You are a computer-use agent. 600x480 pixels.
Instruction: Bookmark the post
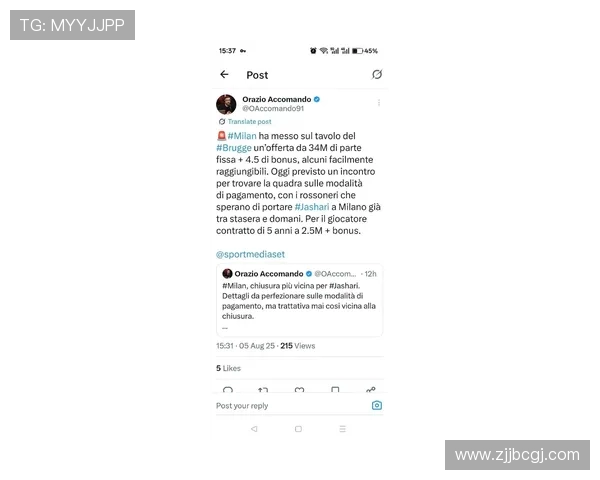[x=335, y=390]
